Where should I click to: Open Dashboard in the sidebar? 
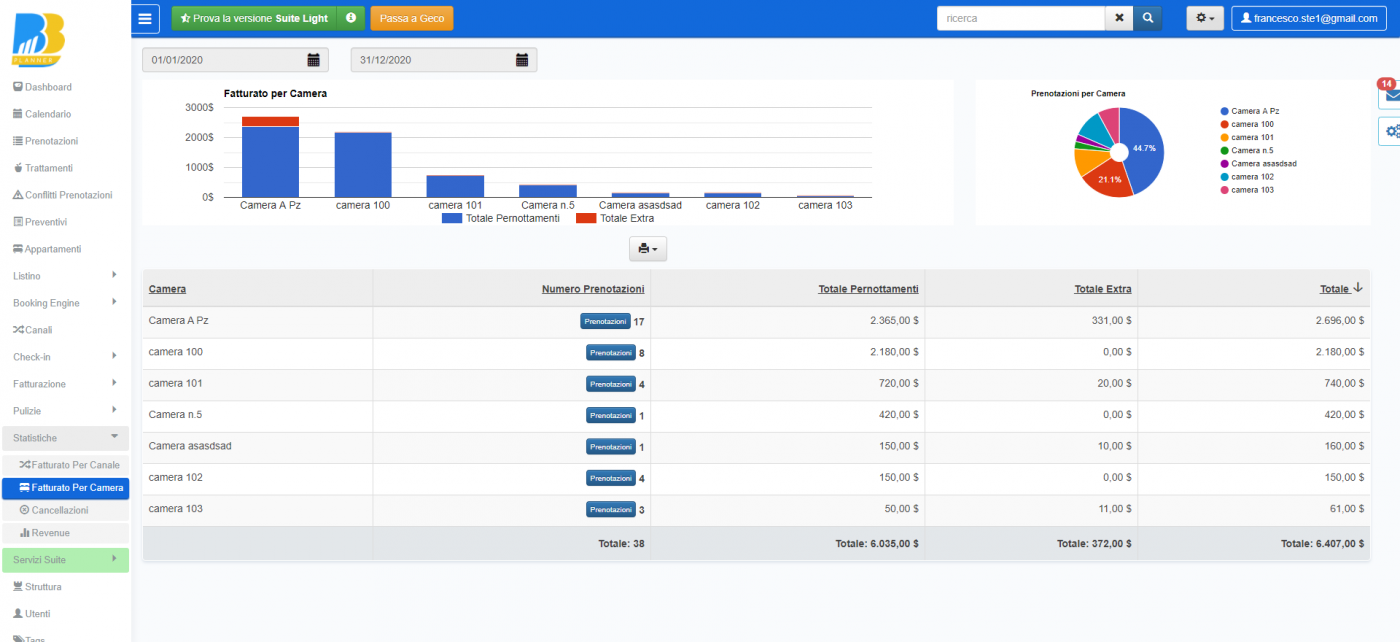(x=42, y=87)
